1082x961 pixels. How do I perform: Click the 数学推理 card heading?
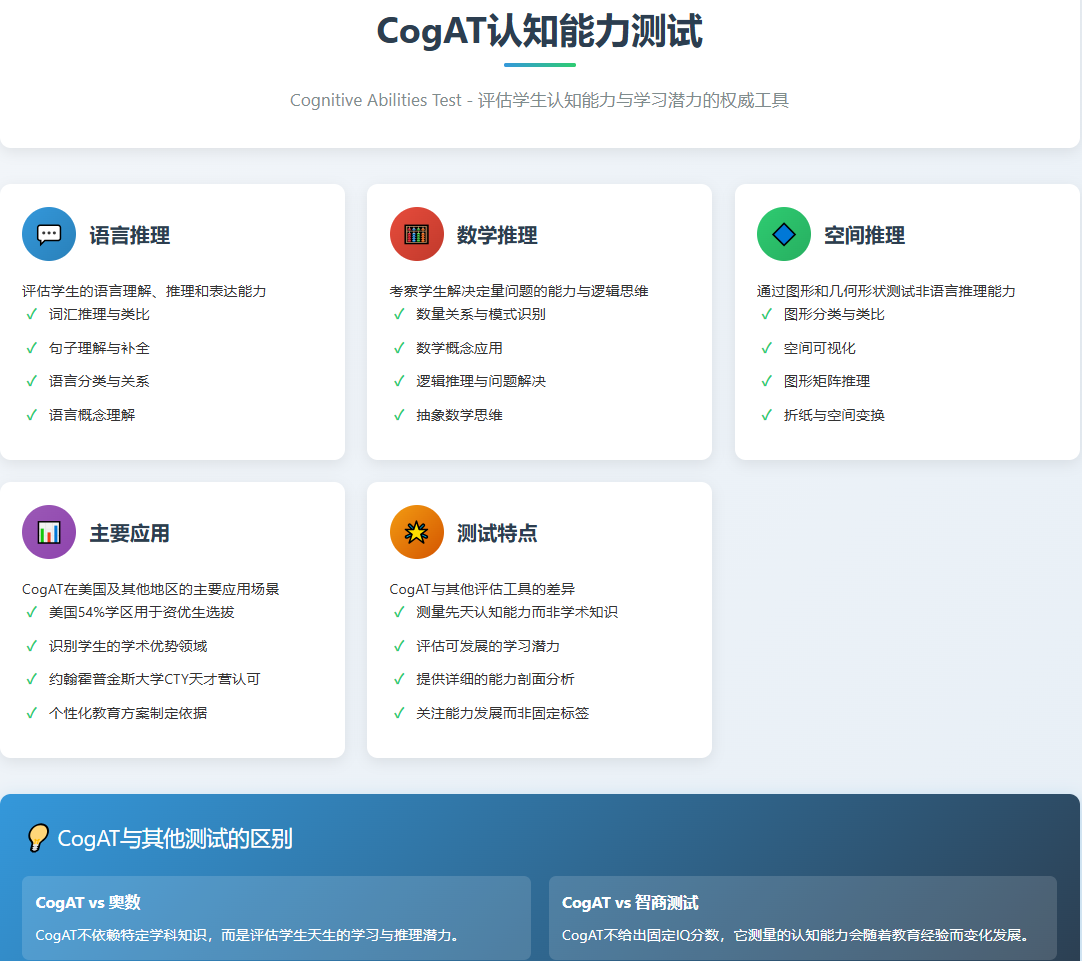click(497, 235)
